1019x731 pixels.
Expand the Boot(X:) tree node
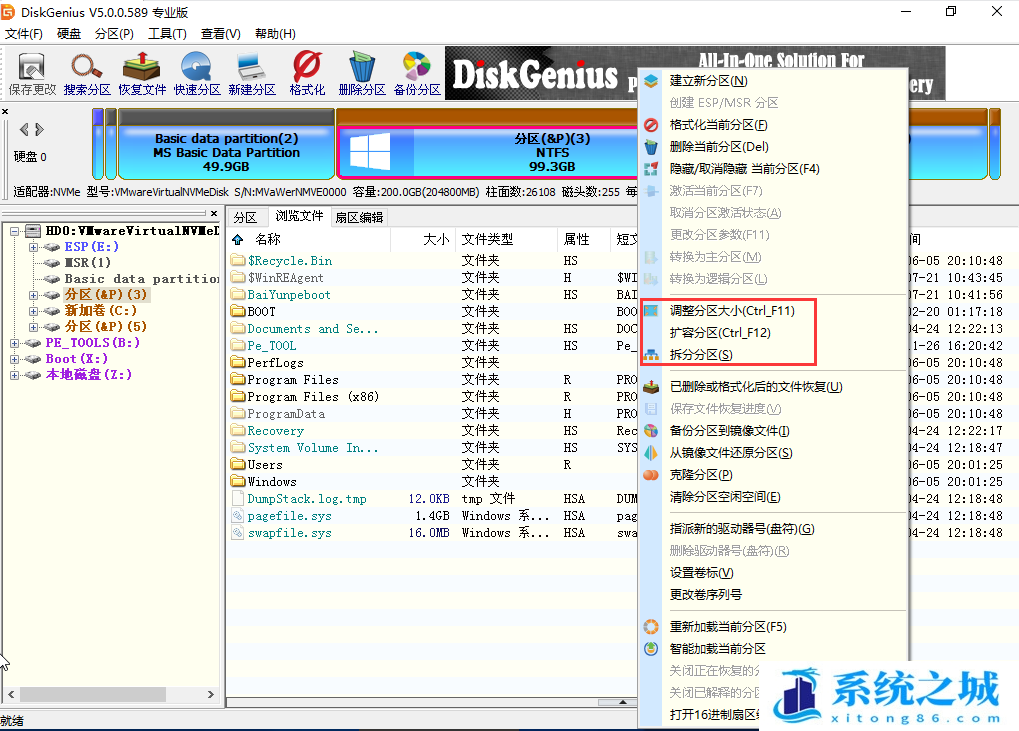[x=14, y=359]
